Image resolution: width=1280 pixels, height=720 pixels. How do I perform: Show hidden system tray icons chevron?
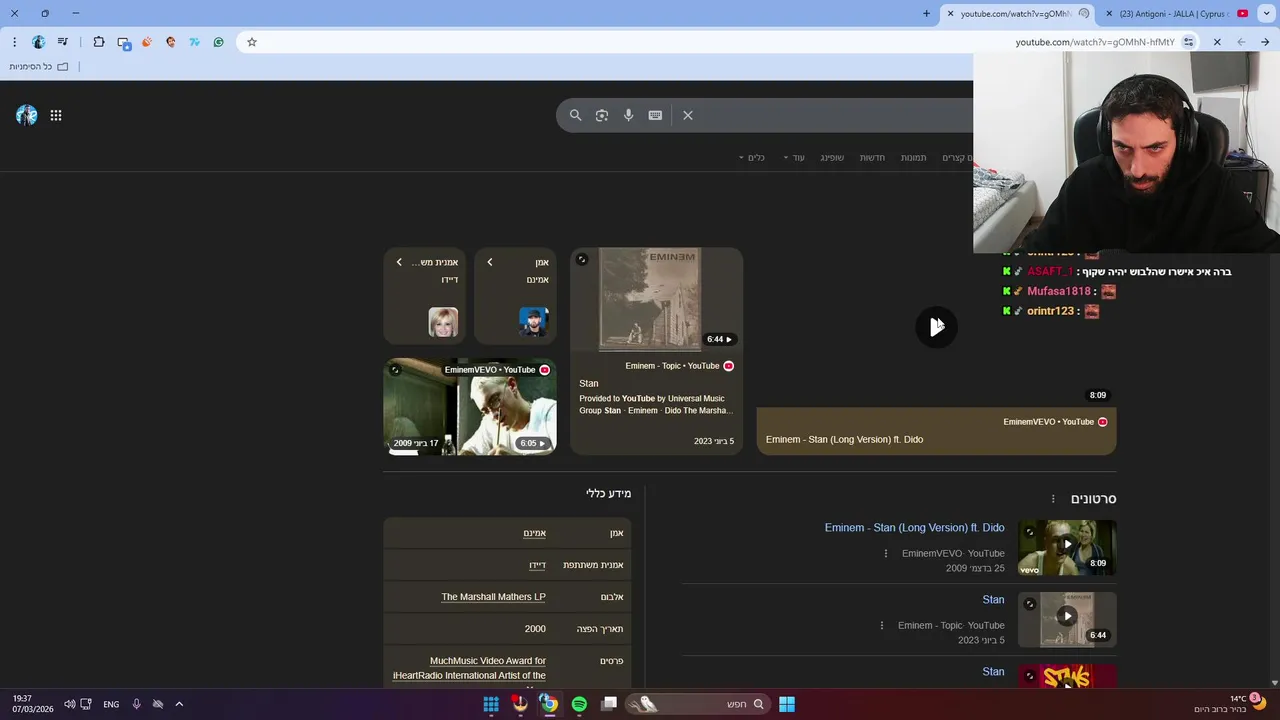[x=179, y=704]
